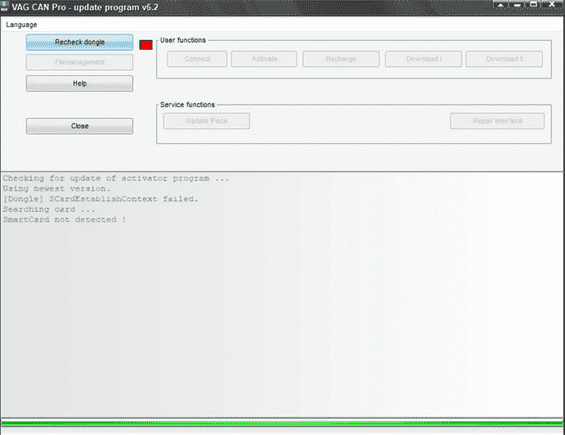The width and height of the screenshot is (565, 435).
Task: Close the window using the title bar X
Action: pyautogui.click(x=552, y=5)
